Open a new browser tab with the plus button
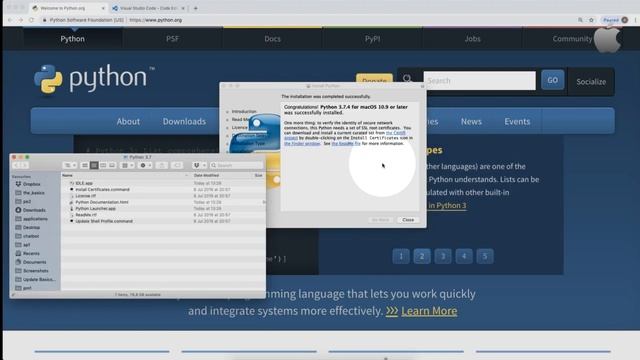This screenshot has width=640, height=360. [196, 8]
